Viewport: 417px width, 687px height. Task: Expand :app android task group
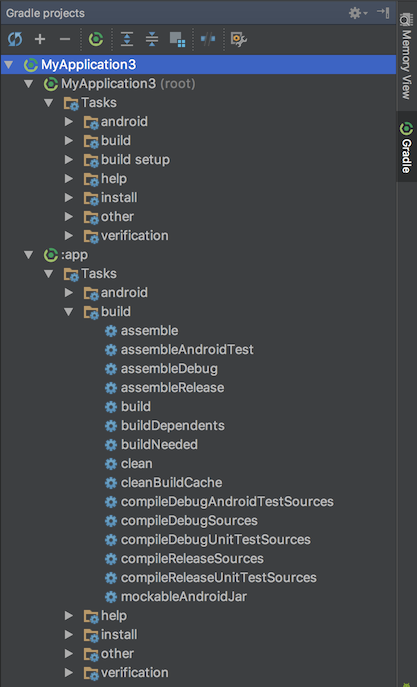click(69, 292)
